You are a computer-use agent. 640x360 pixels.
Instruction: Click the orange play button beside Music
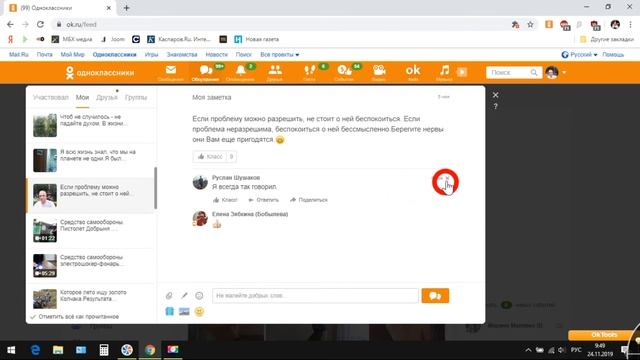pos(462,72)
